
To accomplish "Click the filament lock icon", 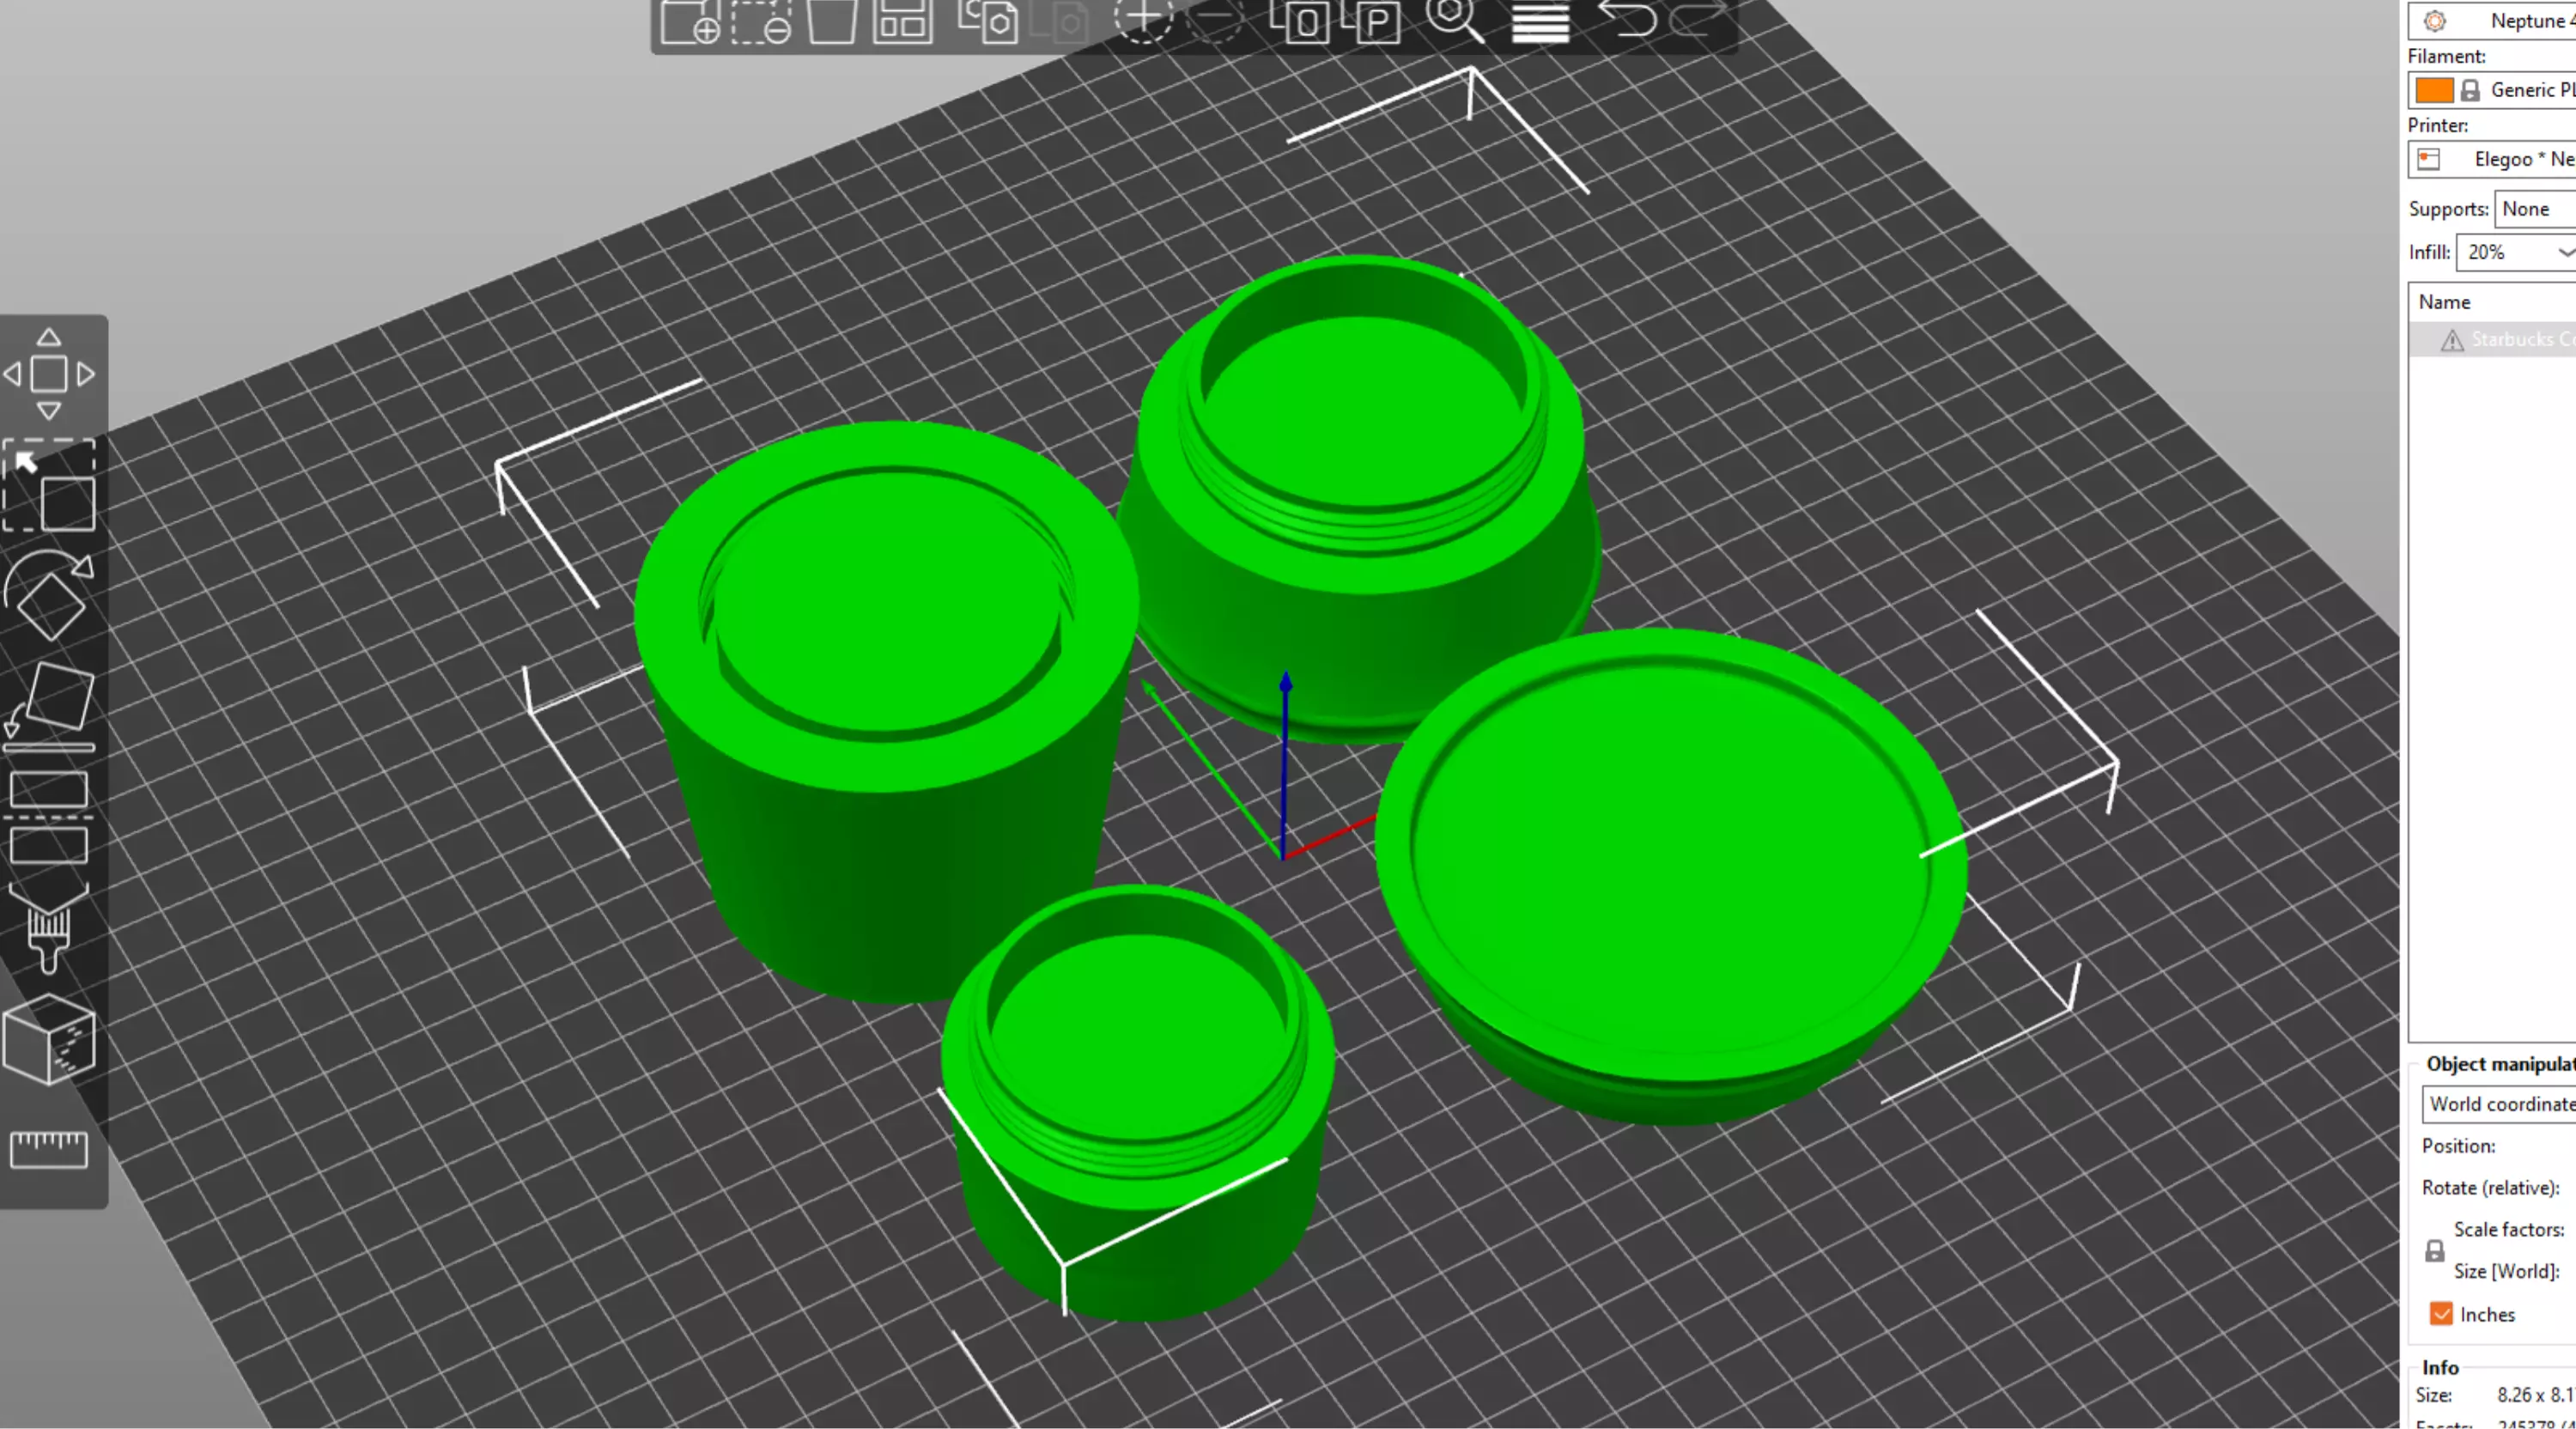I will 2470,90.
